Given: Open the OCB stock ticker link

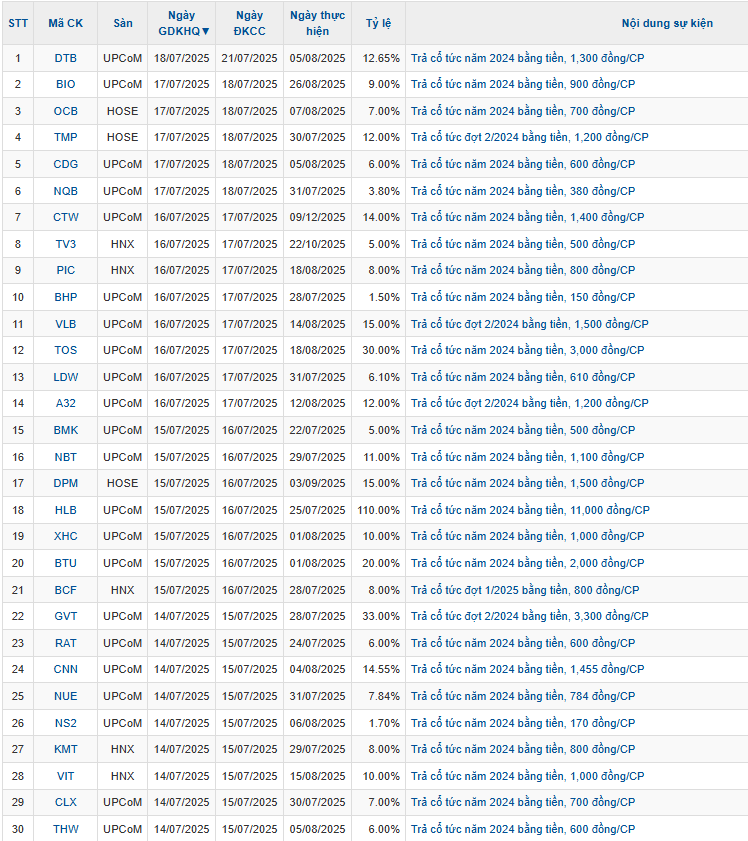Looking at the screenshot, I should (65, 111).
